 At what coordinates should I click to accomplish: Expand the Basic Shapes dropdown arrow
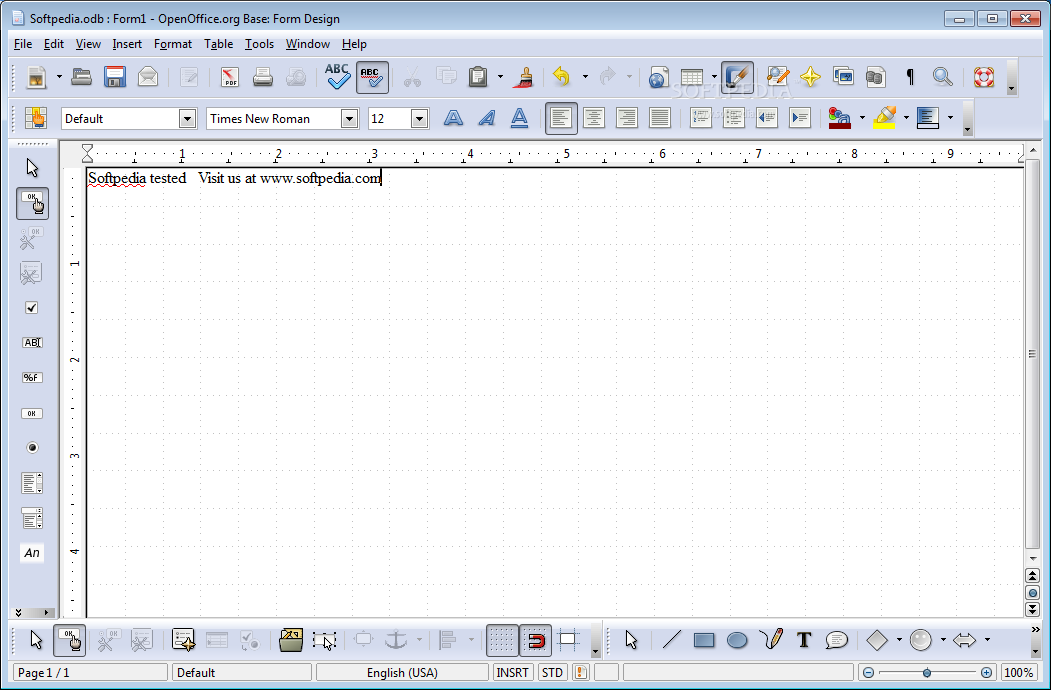click(899, 640)
